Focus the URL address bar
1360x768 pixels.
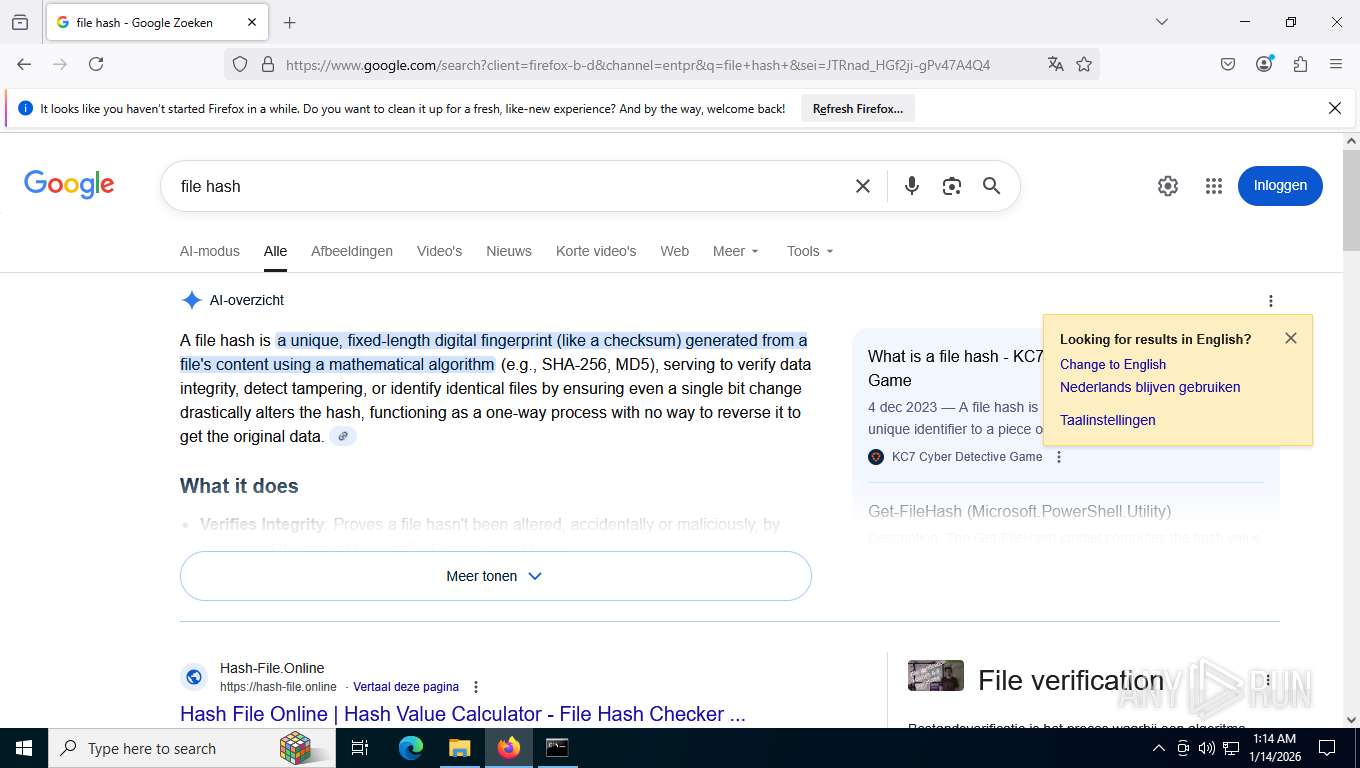[x=638, y=64]
